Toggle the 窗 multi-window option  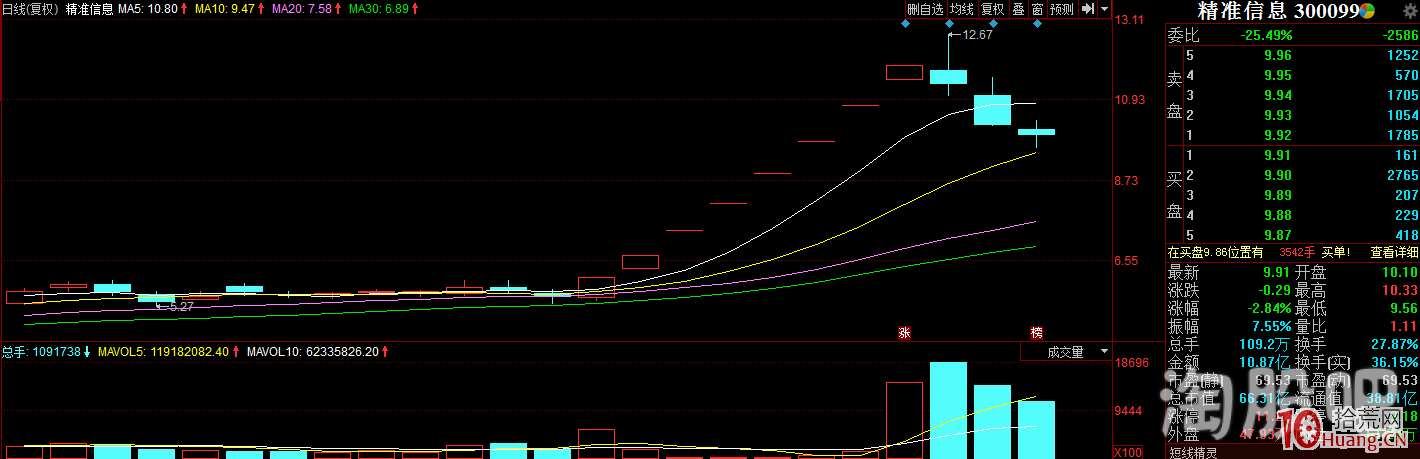click(1037, 9)
